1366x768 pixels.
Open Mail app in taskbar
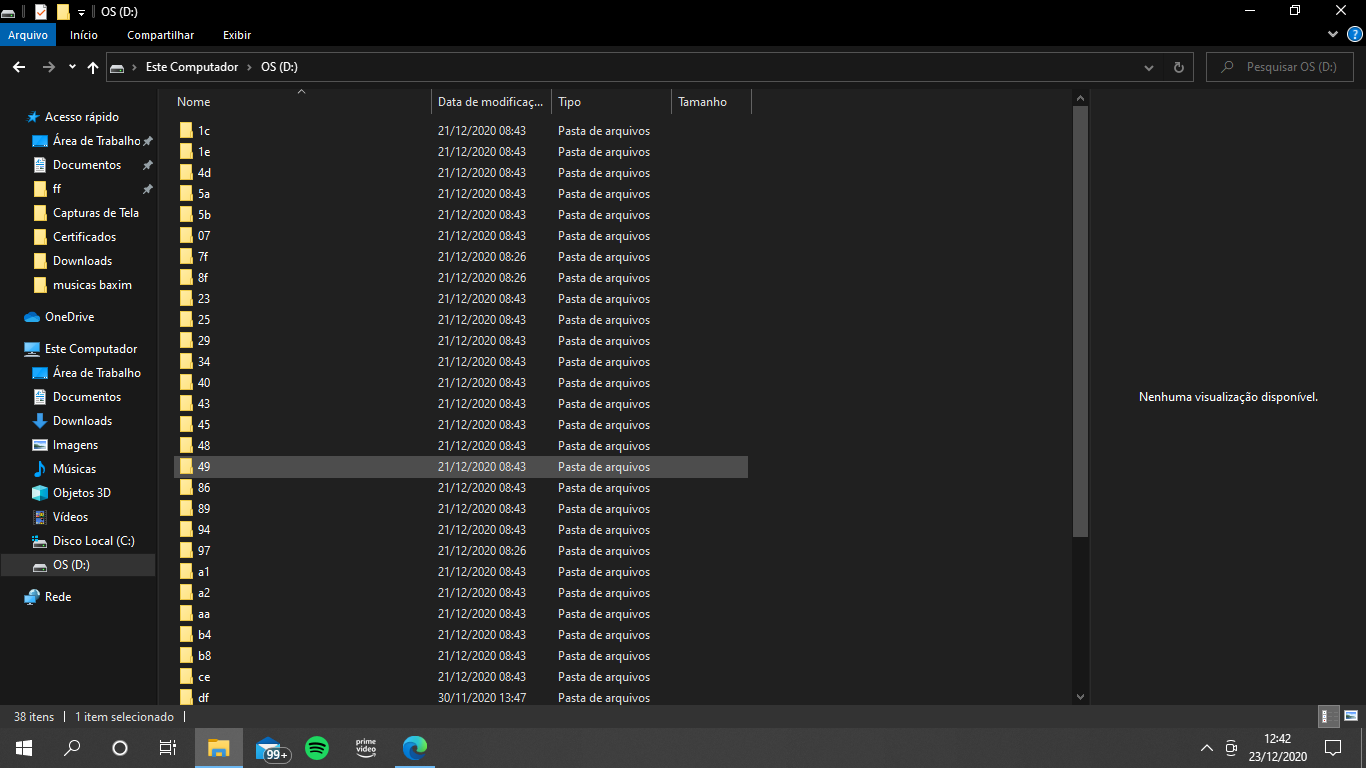270,748
